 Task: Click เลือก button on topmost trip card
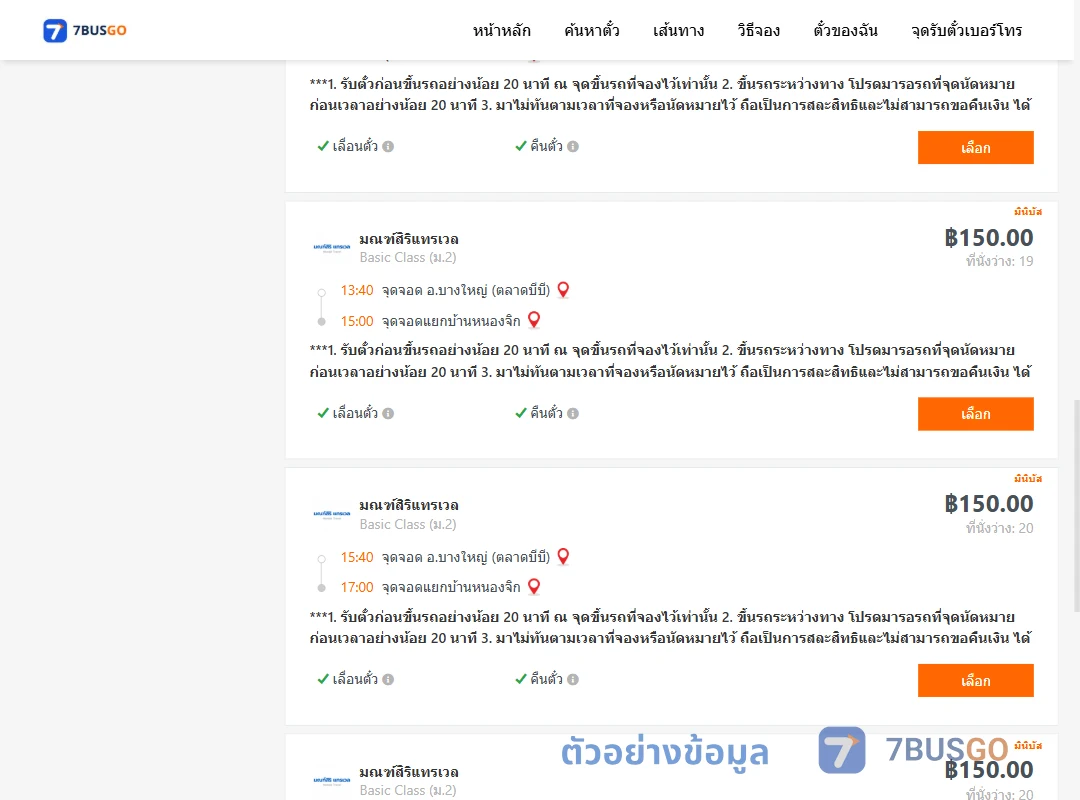tap(975, 147)
